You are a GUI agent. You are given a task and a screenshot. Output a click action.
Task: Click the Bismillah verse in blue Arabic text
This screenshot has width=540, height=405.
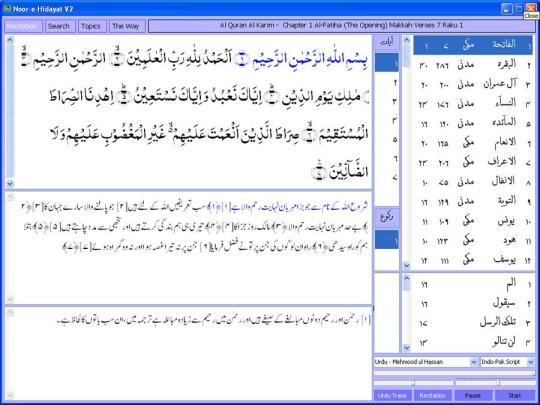coord(310,60)
